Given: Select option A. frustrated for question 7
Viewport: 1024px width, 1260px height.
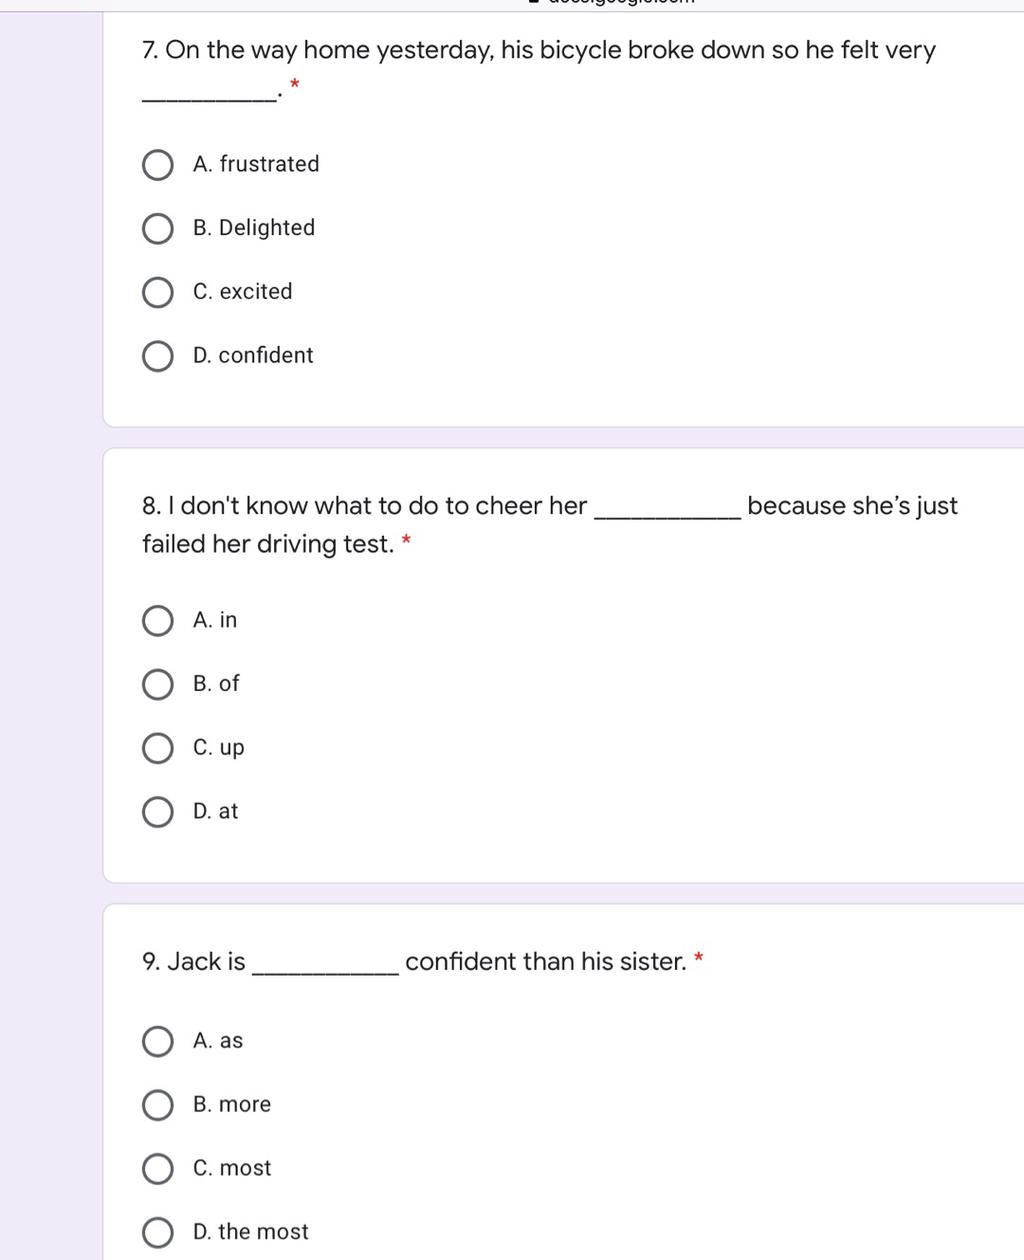Looking at the screenshot, I should [x=157, y=165].
